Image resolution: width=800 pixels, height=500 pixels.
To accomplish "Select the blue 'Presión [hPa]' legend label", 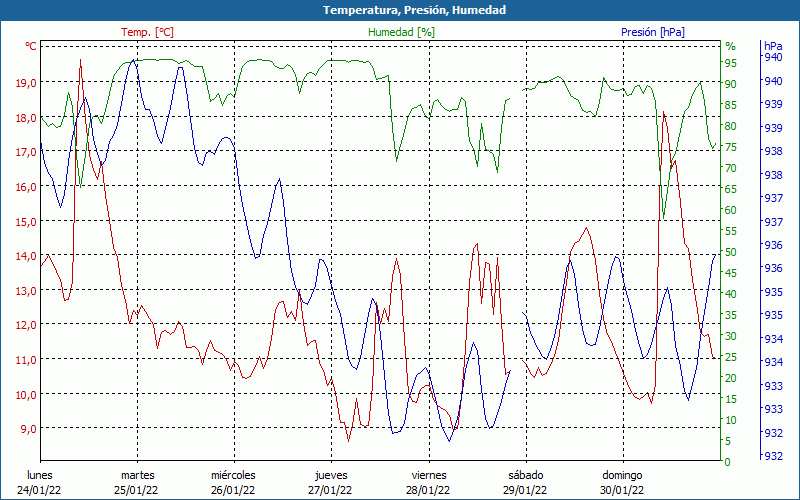I will tap(653, 32).
